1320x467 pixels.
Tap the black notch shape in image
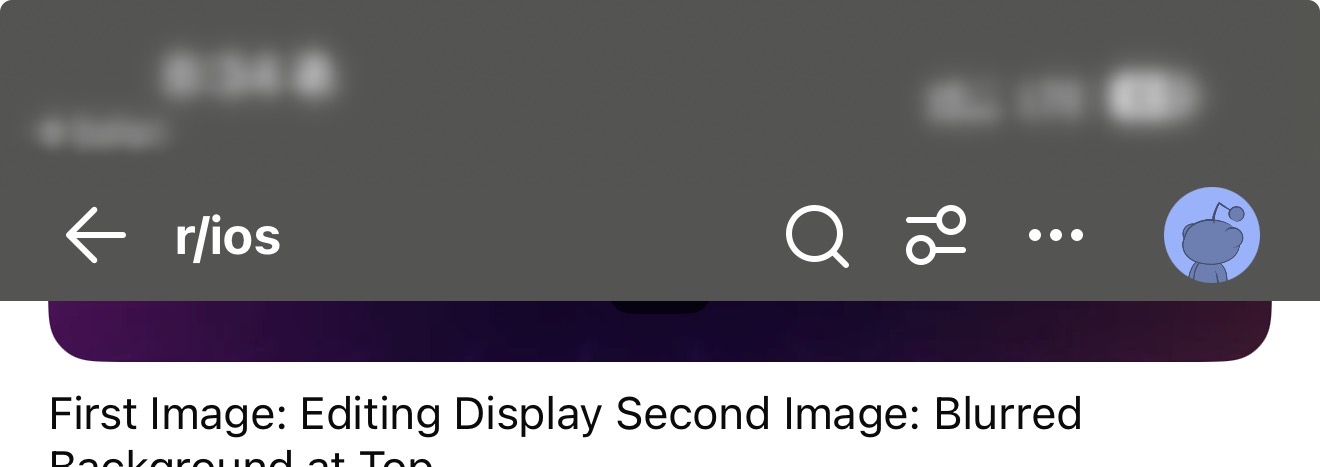coord(660,306)
